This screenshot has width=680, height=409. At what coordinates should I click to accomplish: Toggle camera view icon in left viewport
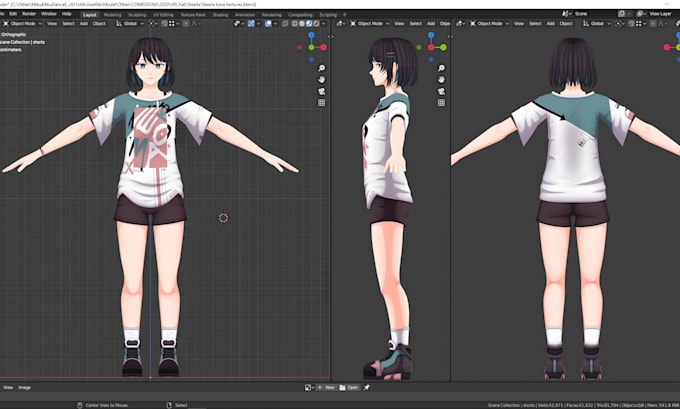(x=321, y=91)
